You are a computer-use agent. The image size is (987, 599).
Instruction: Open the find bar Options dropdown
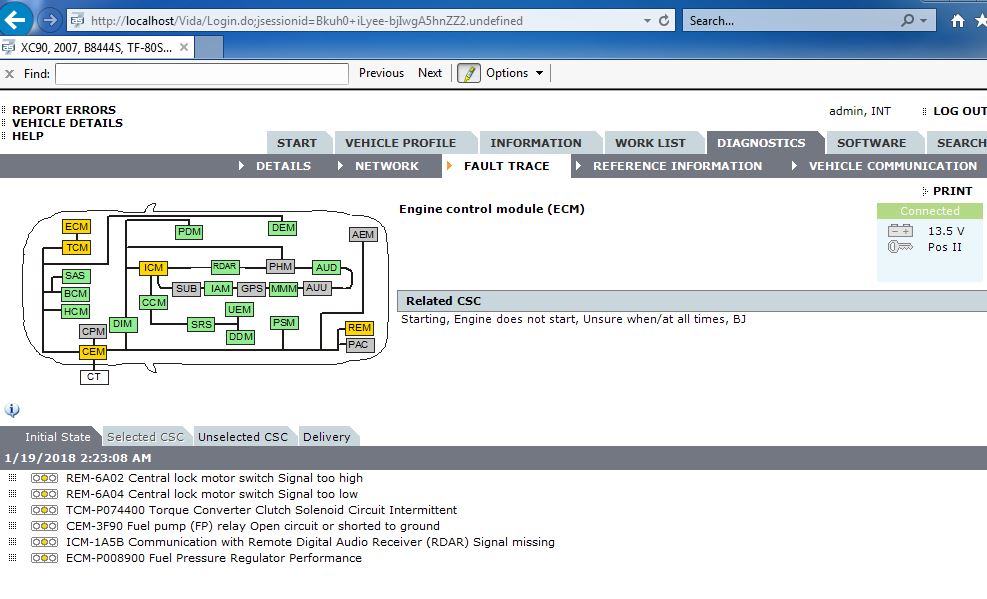(515, 73)
